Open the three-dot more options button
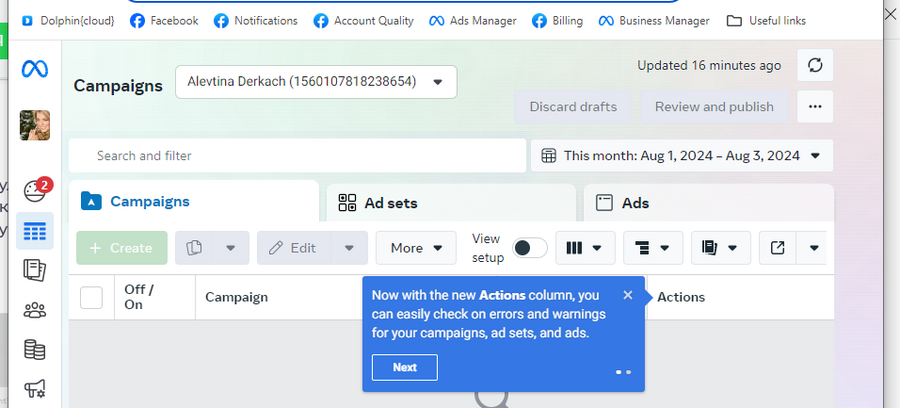 815,107
